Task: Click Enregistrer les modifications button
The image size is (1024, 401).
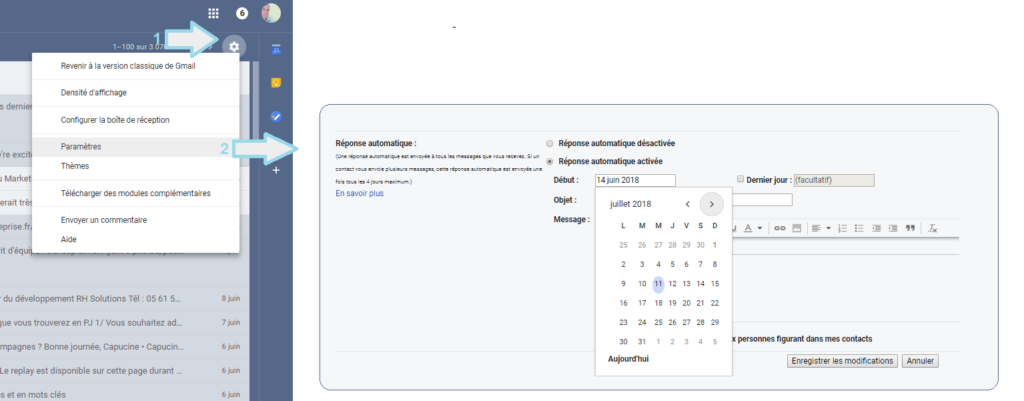Action: click(842, 361)
